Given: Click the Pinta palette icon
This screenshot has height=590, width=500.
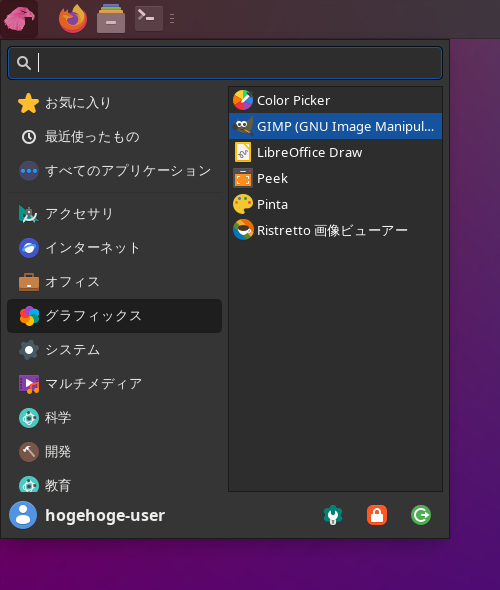Looking at the screenshot, I should pos(243,204).
